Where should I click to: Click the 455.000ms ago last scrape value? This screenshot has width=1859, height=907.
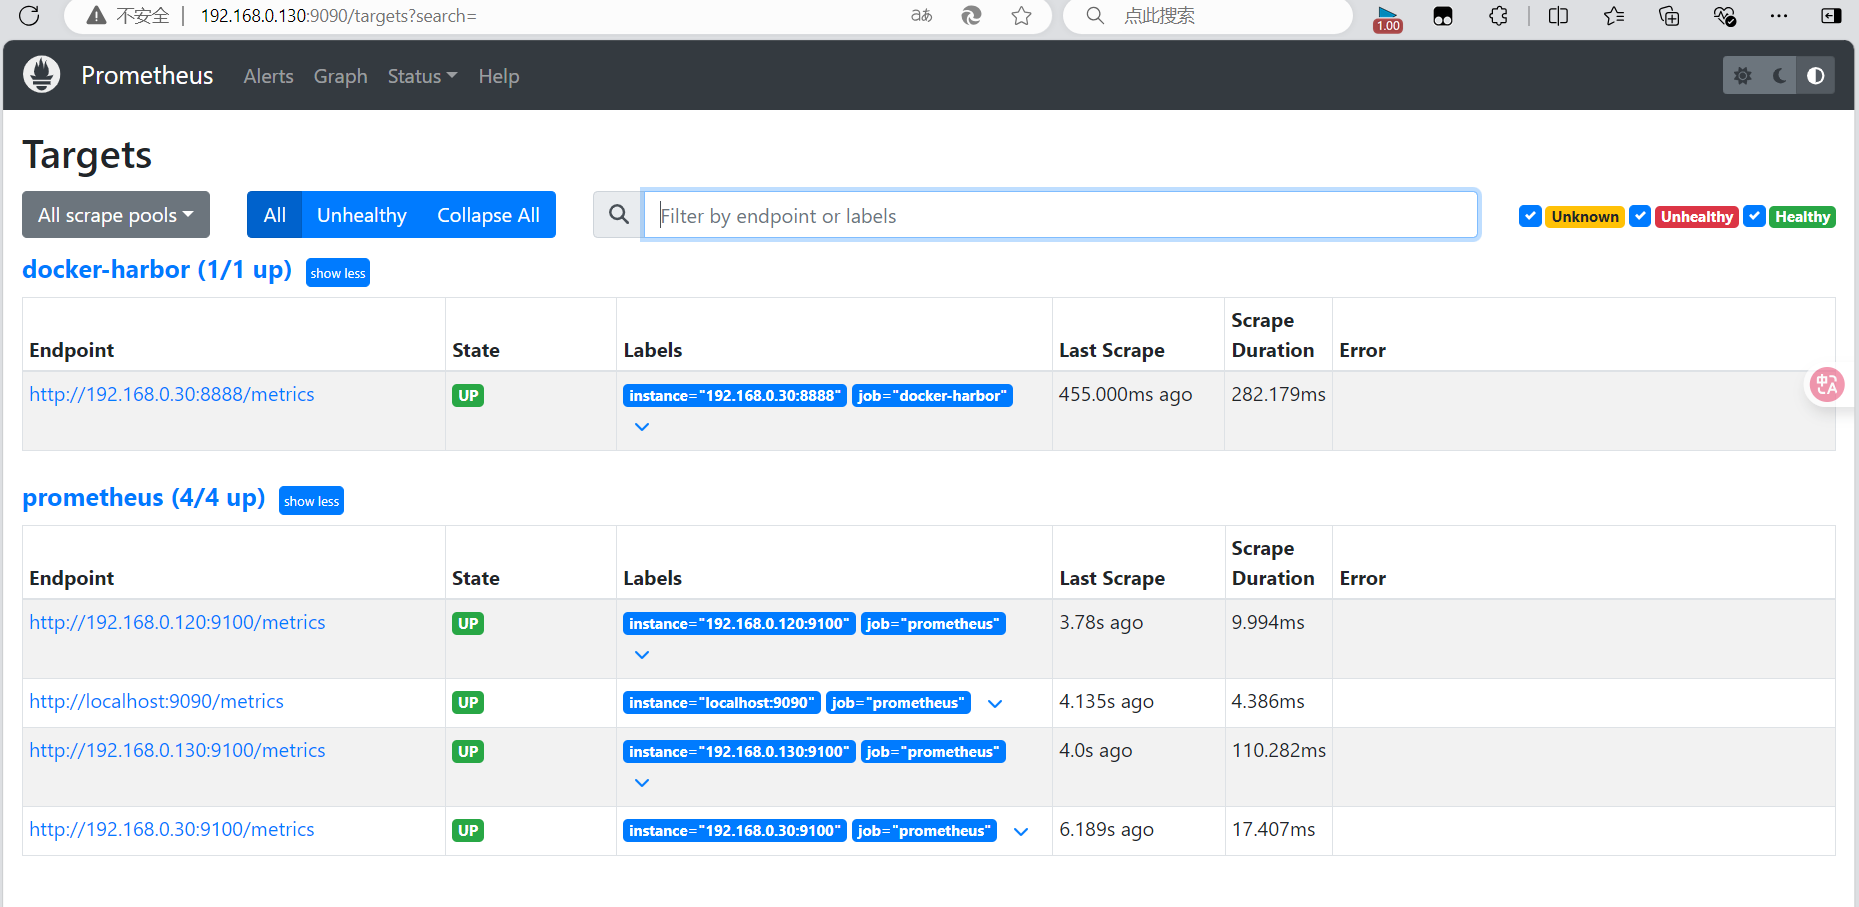[x=1126, y=394]
